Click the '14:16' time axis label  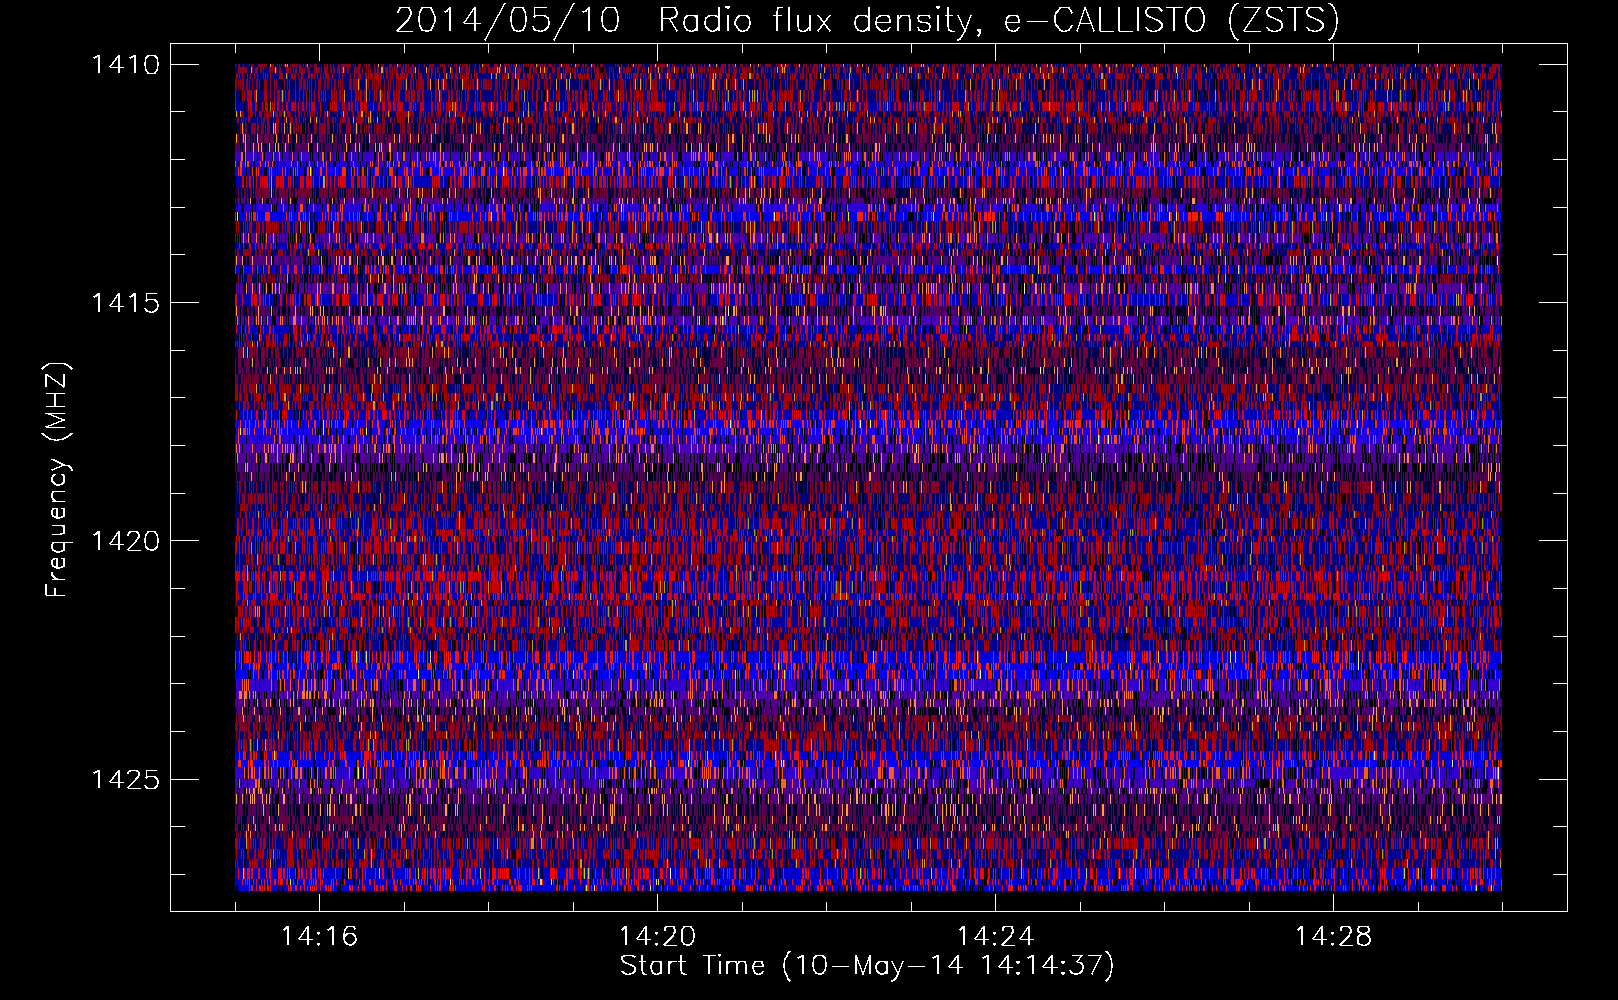click(x=319, y=937)
